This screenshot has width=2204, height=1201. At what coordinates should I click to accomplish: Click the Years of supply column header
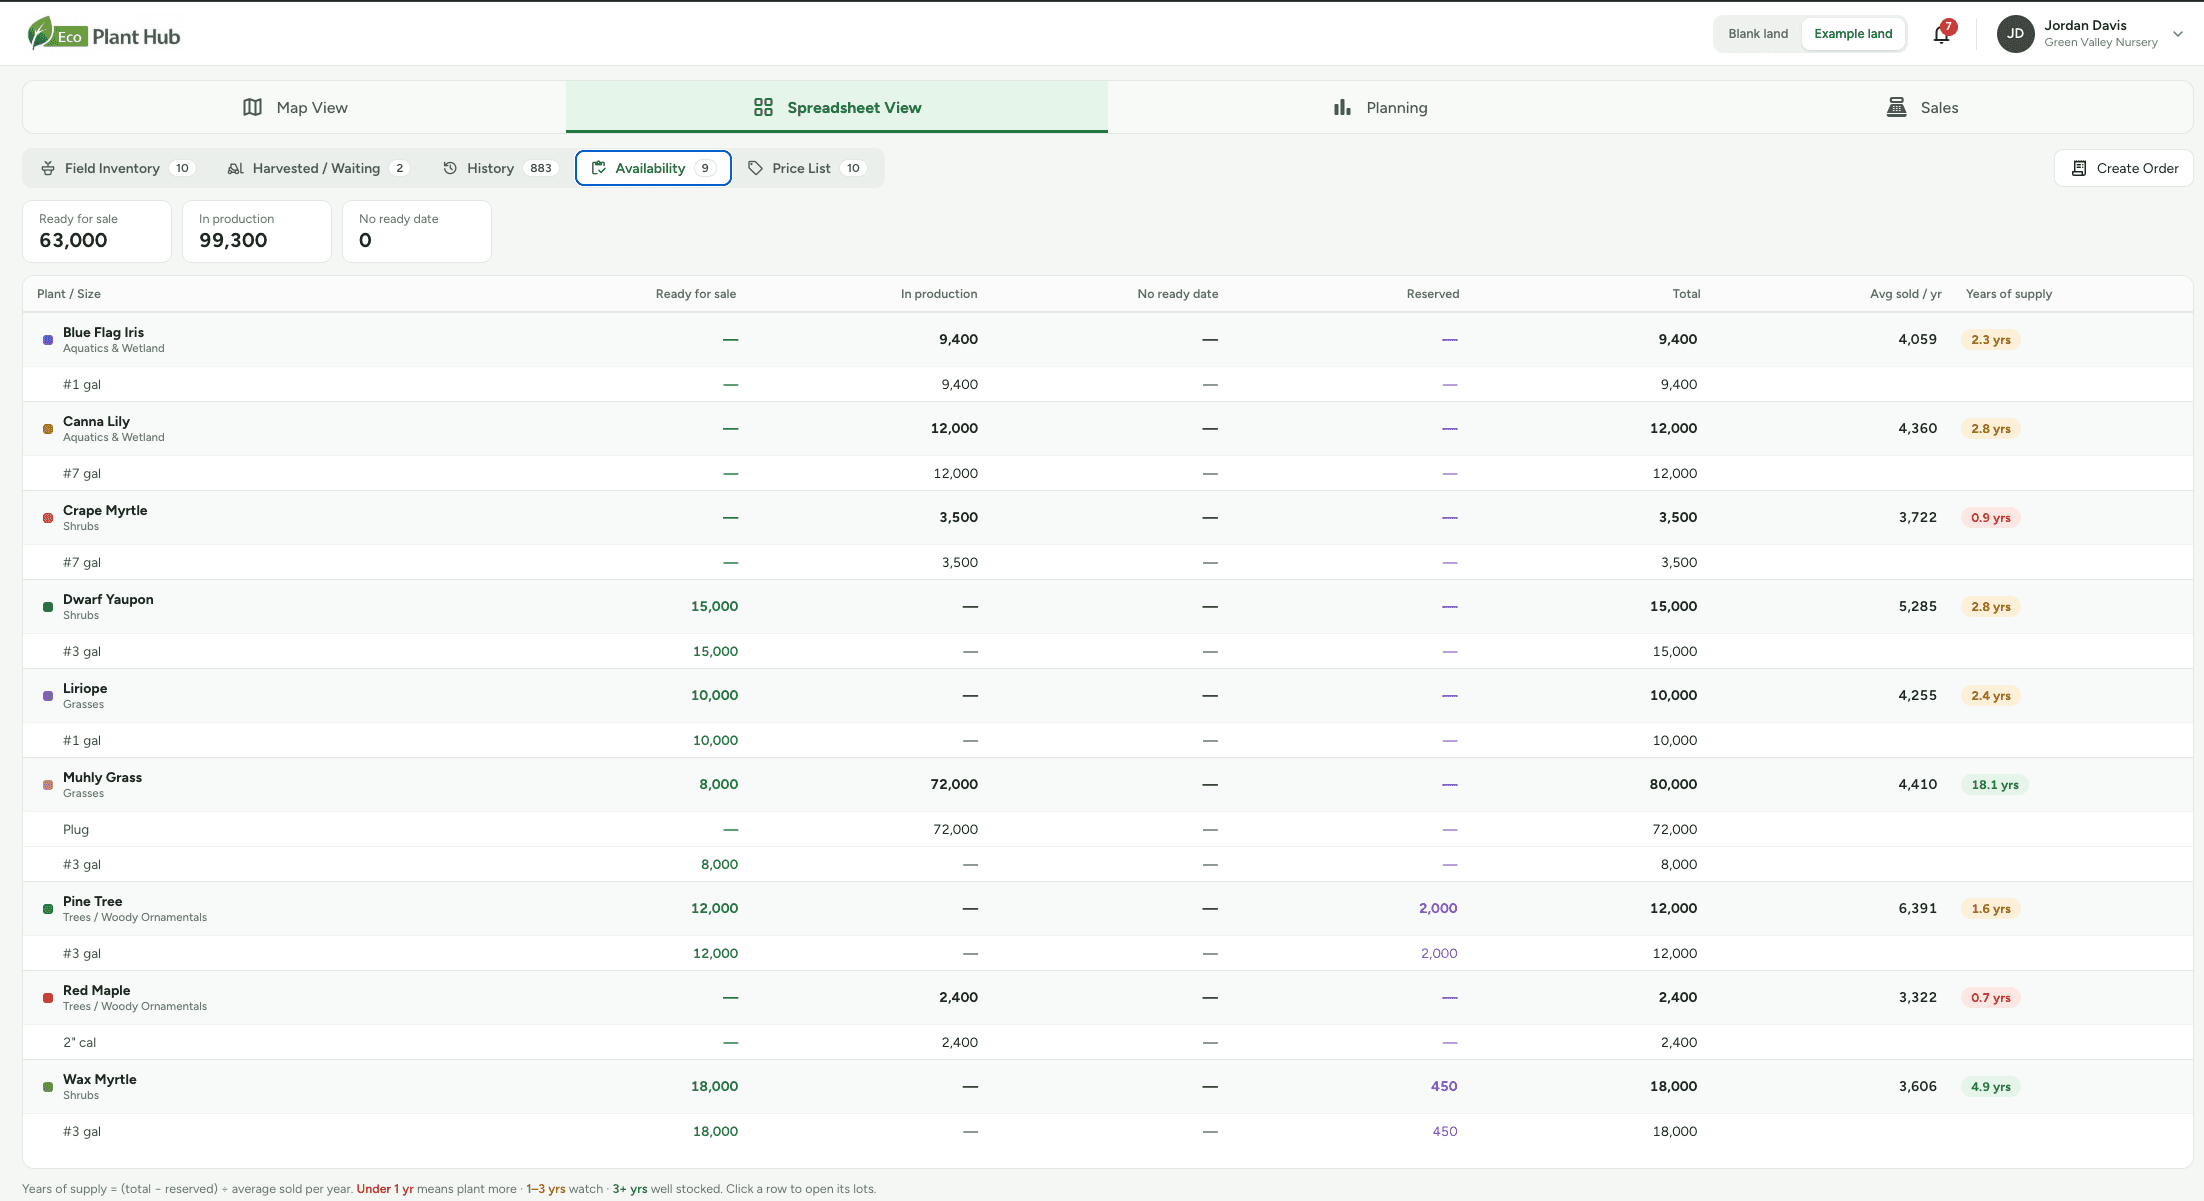pyautogui.click(x=2008, y=294)
